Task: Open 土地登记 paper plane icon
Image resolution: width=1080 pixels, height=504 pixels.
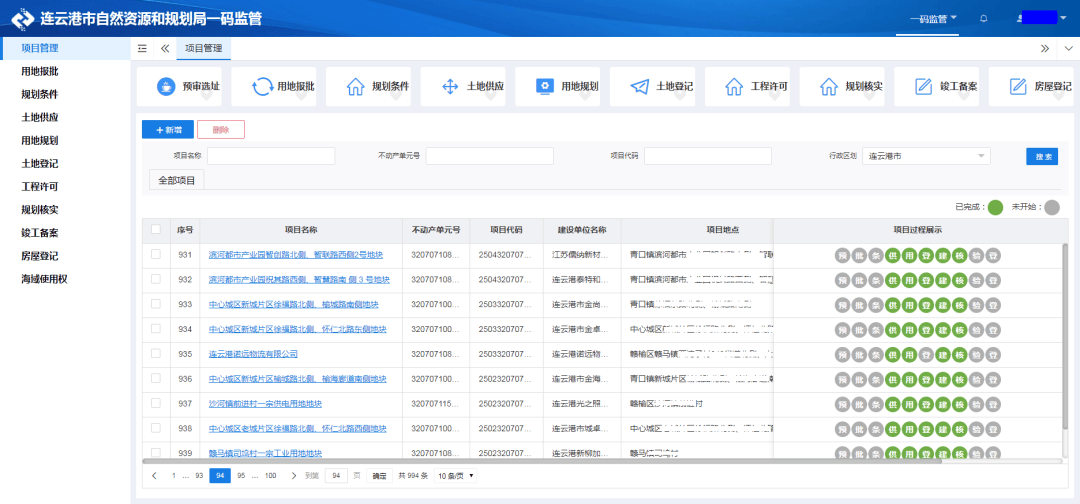Action: [640, 87]
